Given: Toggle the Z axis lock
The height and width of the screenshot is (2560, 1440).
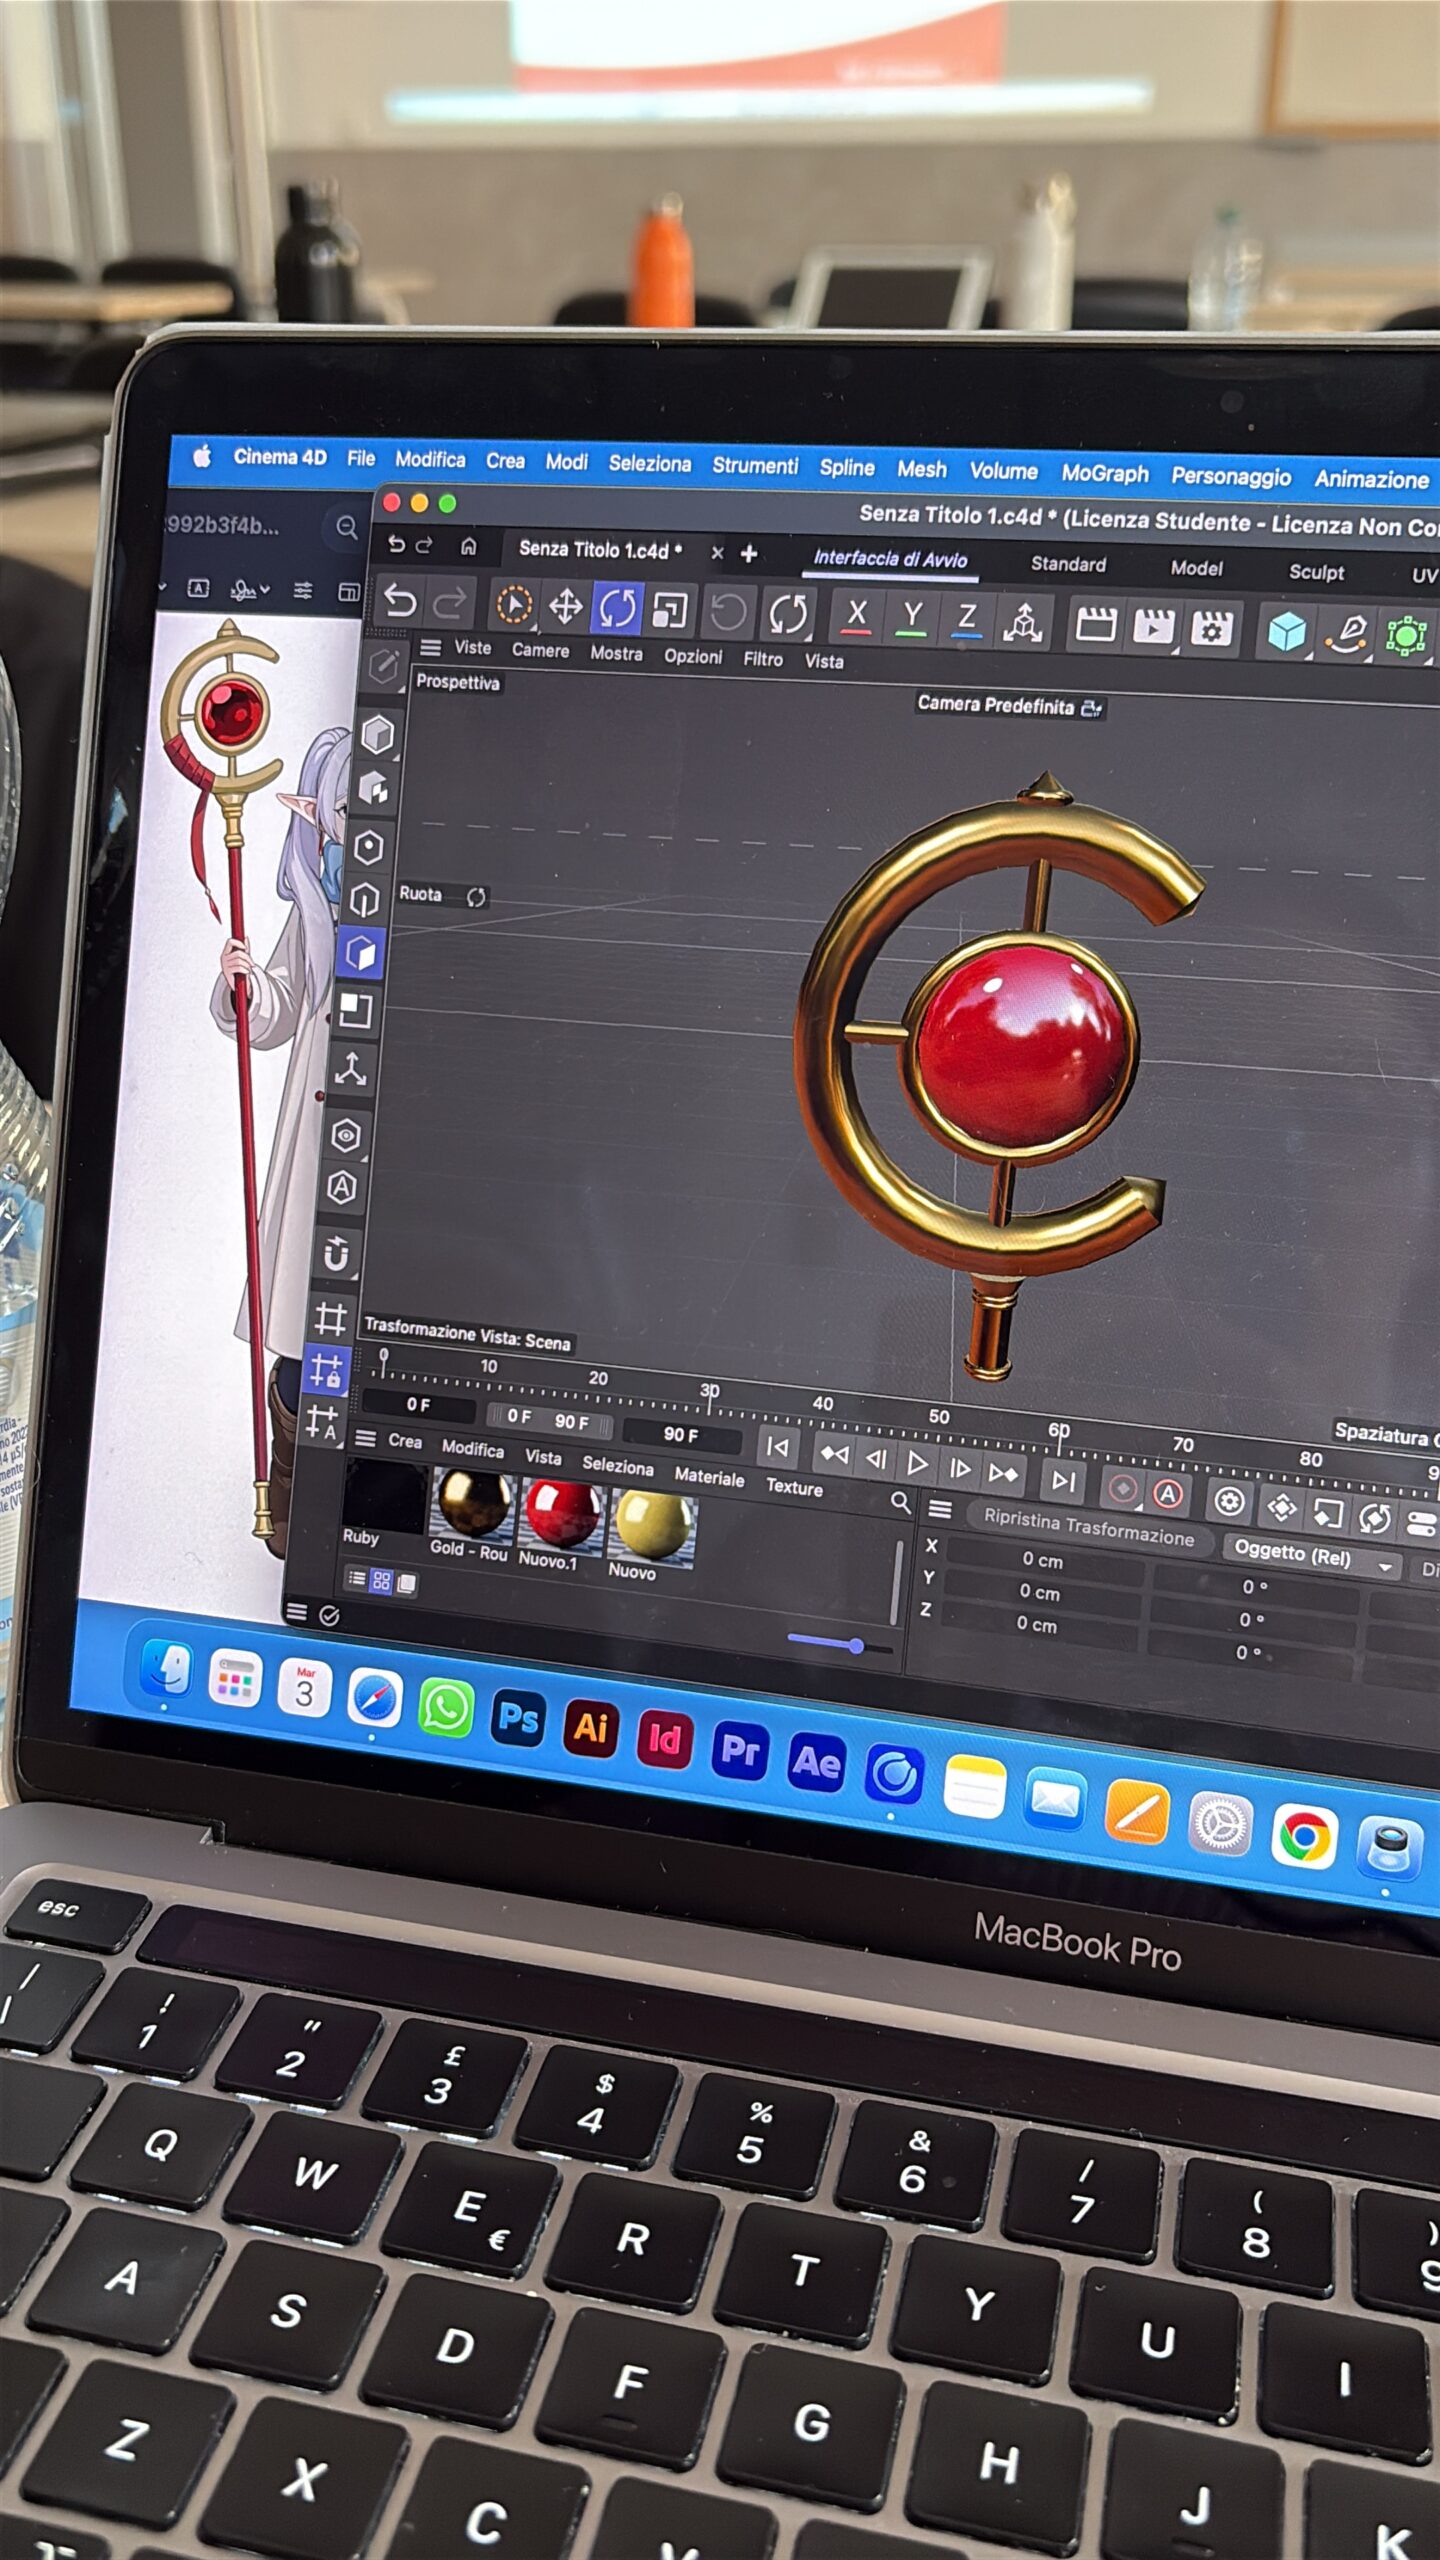Looking at the screenshot, I should click(966, 619).
